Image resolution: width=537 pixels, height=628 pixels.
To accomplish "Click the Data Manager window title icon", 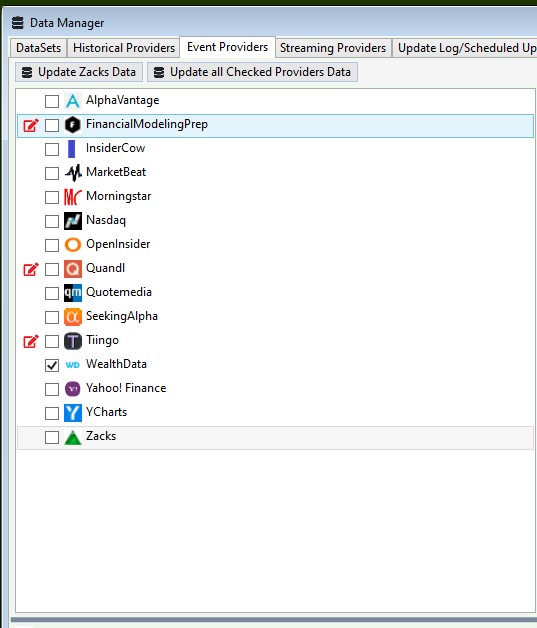I will [17, 23].
